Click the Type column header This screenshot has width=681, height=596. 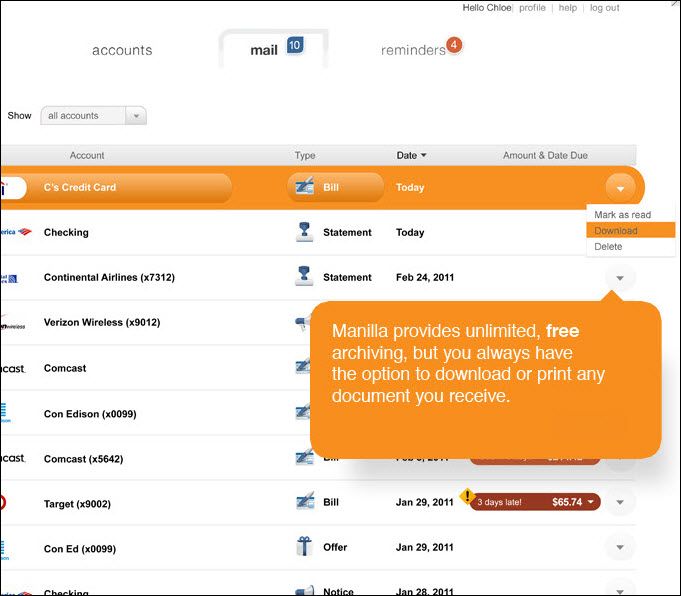point(305,155)
